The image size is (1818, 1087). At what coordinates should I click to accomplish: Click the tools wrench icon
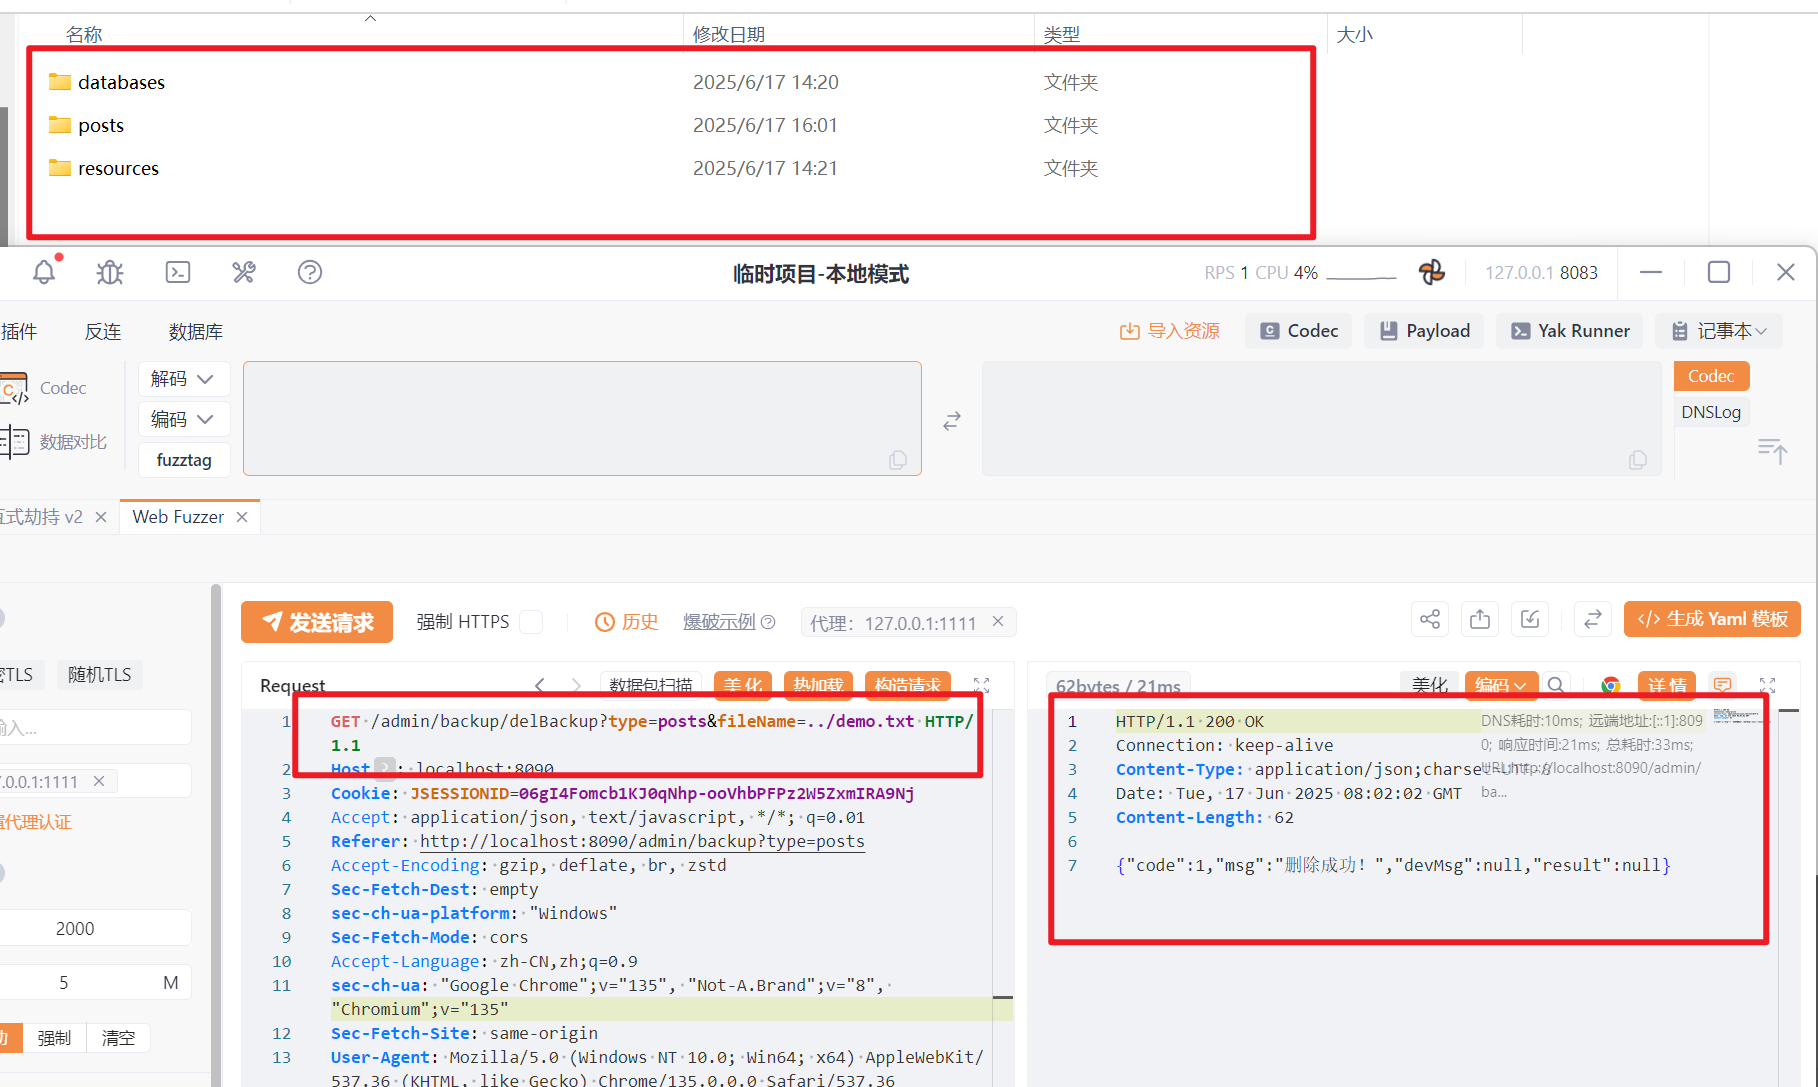[x=244, y=272]
